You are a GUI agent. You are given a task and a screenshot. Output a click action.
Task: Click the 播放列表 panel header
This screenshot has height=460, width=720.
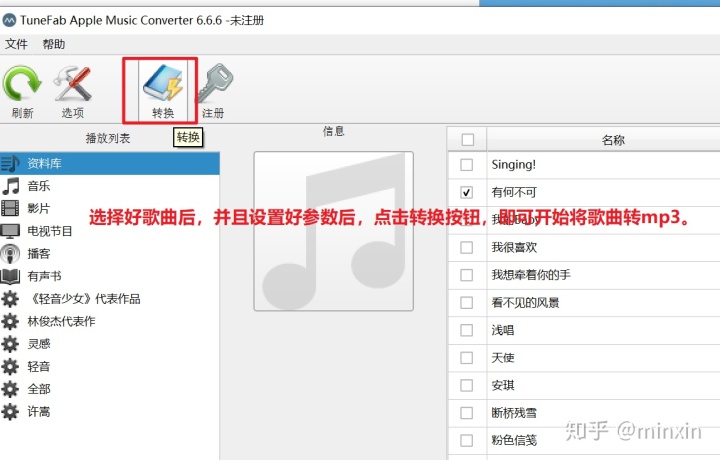108,138
